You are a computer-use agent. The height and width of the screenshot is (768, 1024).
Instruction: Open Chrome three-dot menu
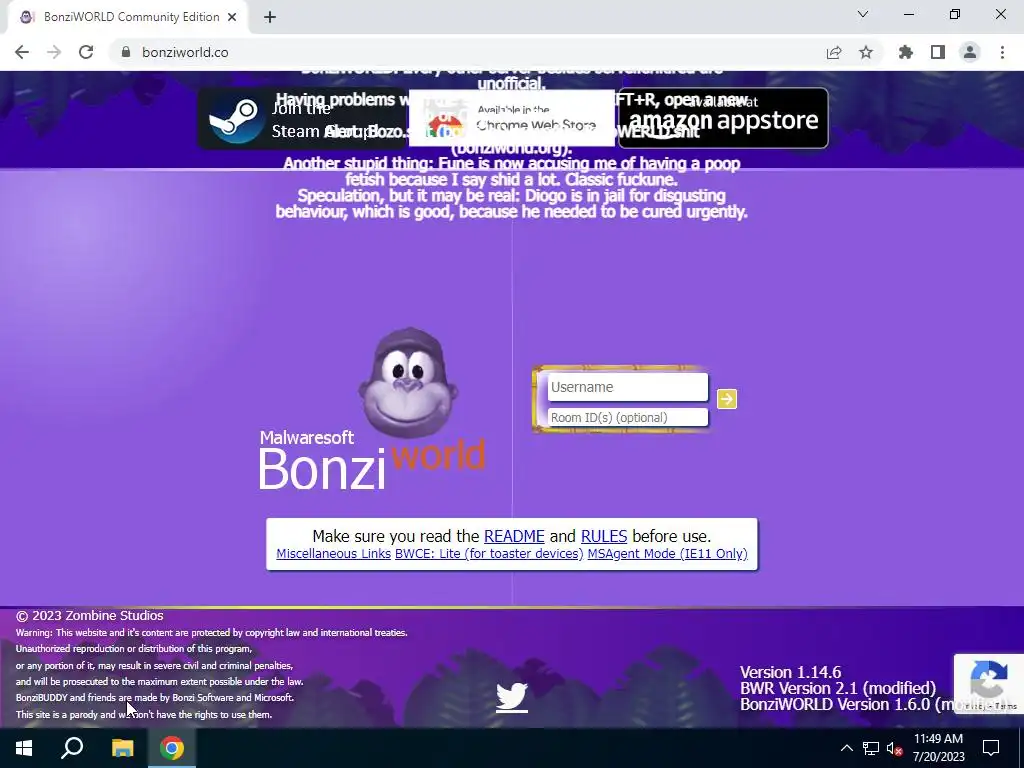[x=1002, y=52]
